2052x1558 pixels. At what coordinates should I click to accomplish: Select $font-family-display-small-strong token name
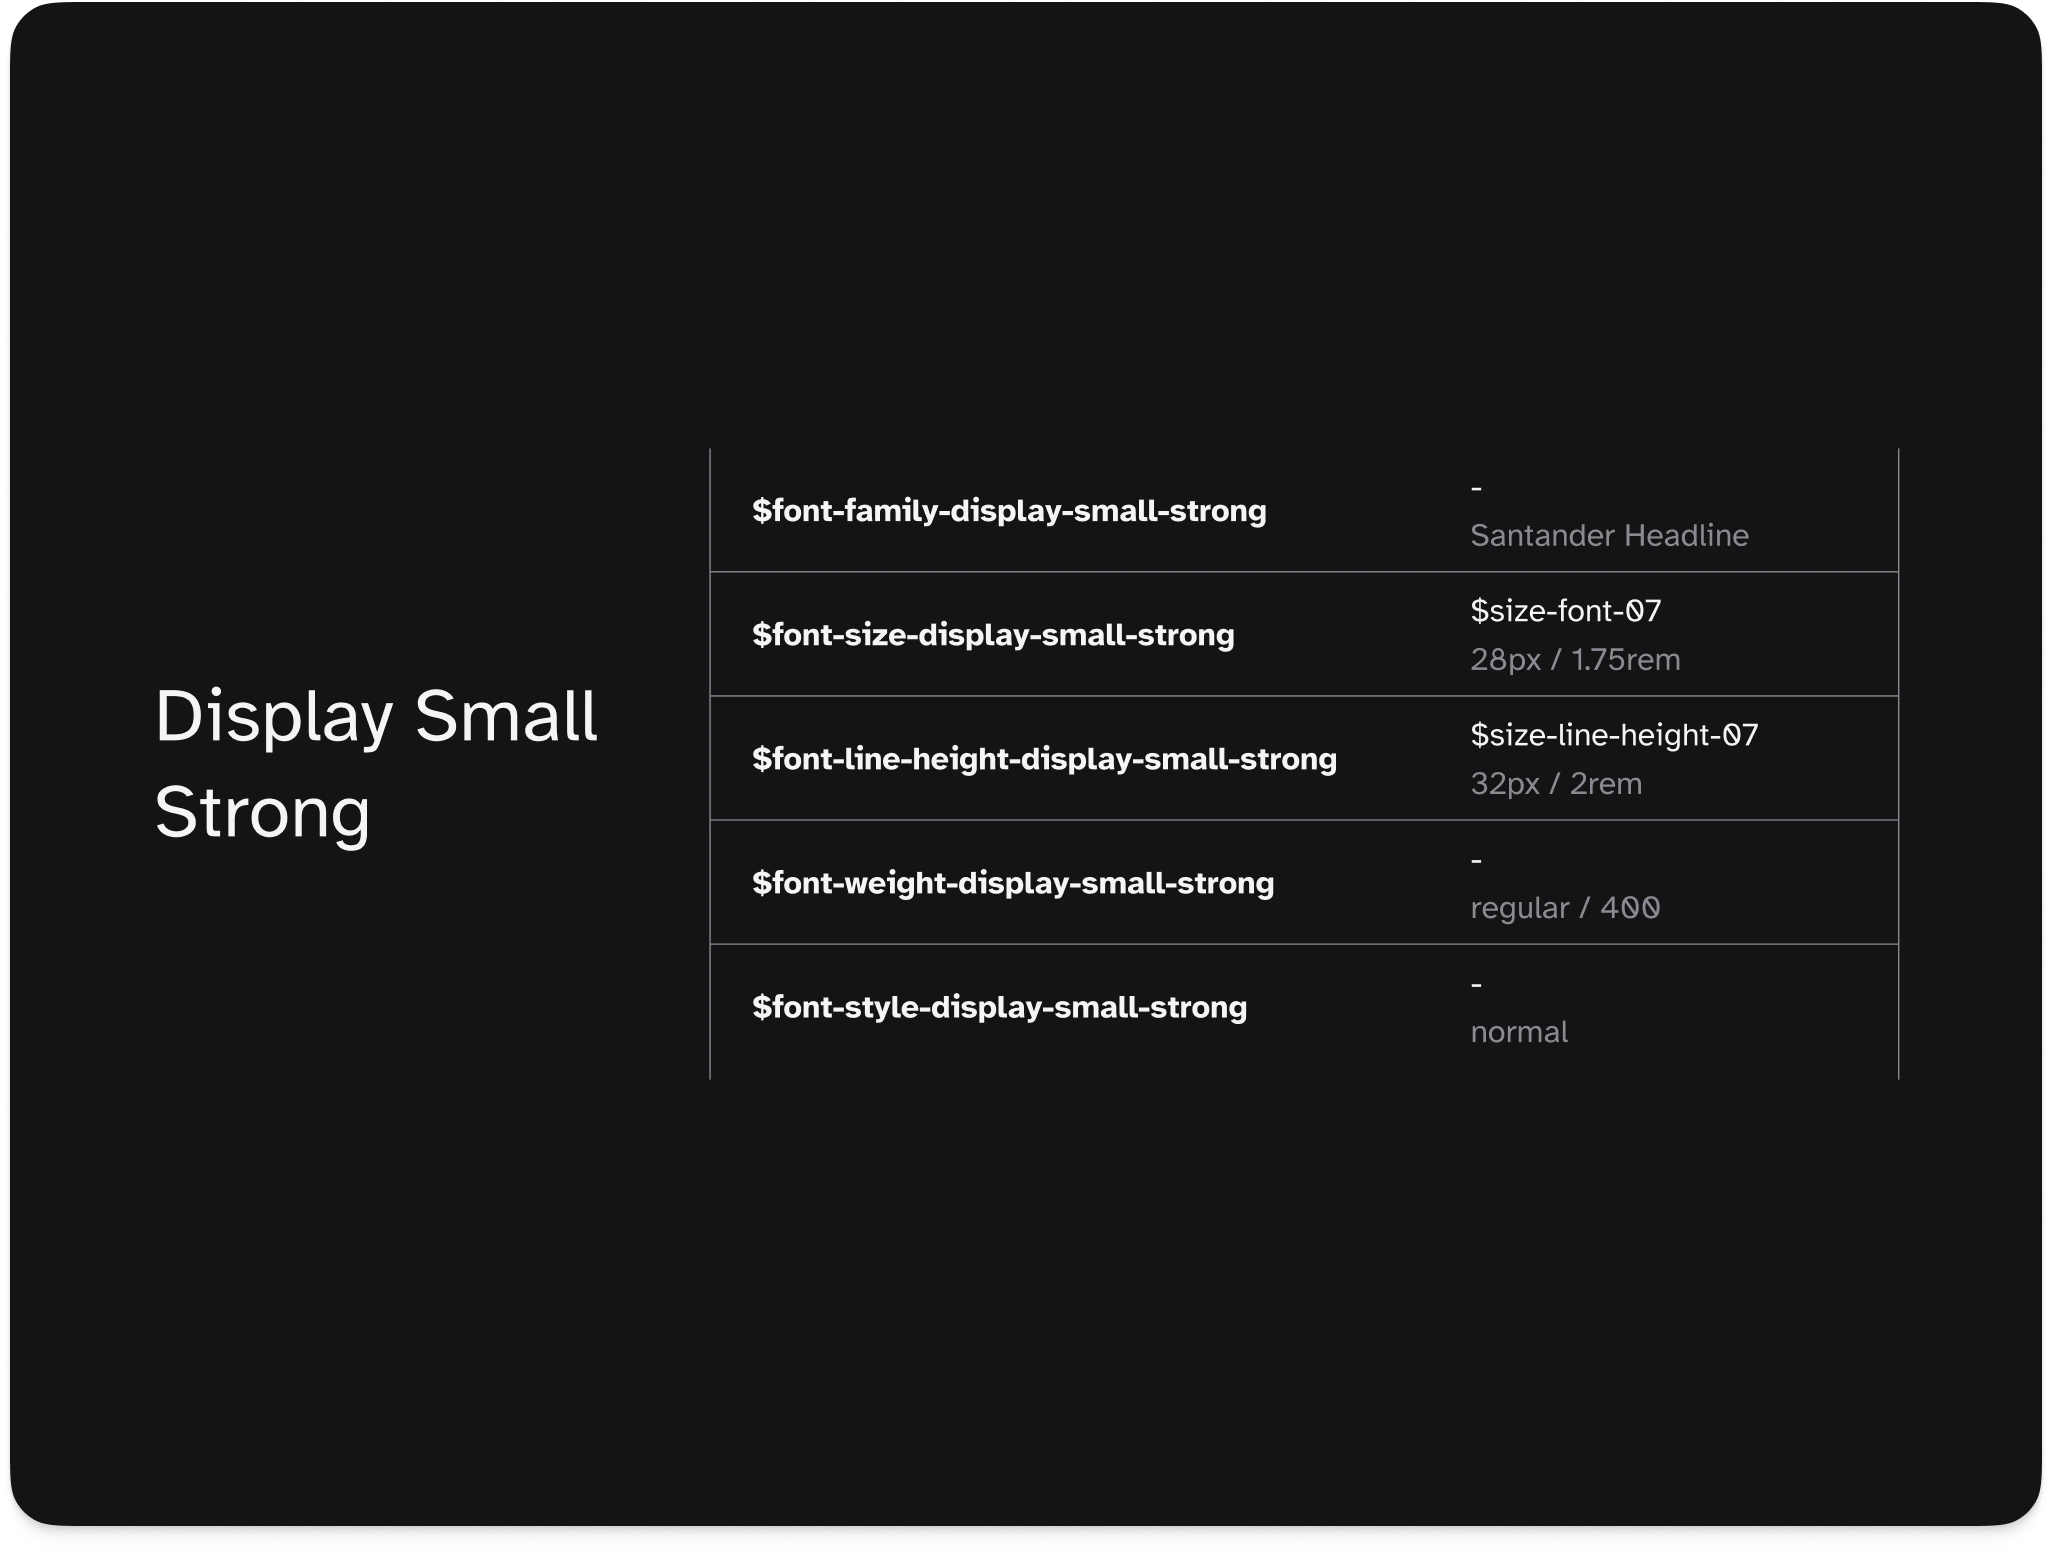[x=1009, y=511]
